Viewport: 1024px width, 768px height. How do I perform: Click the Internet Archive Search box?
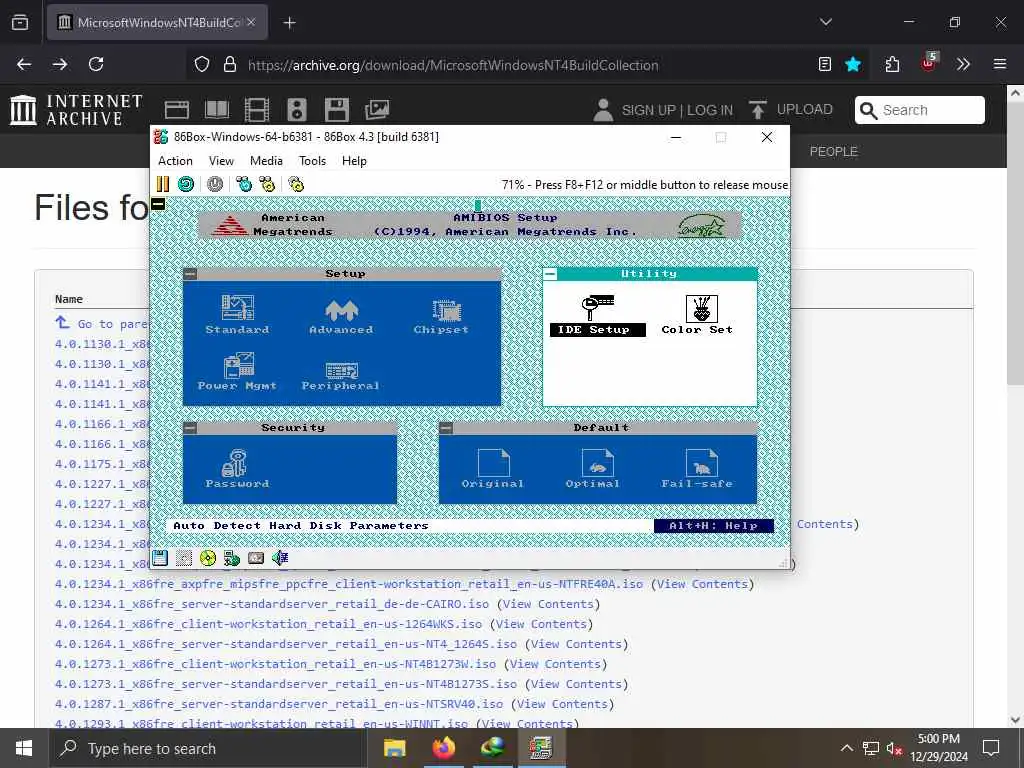point(920,110)
